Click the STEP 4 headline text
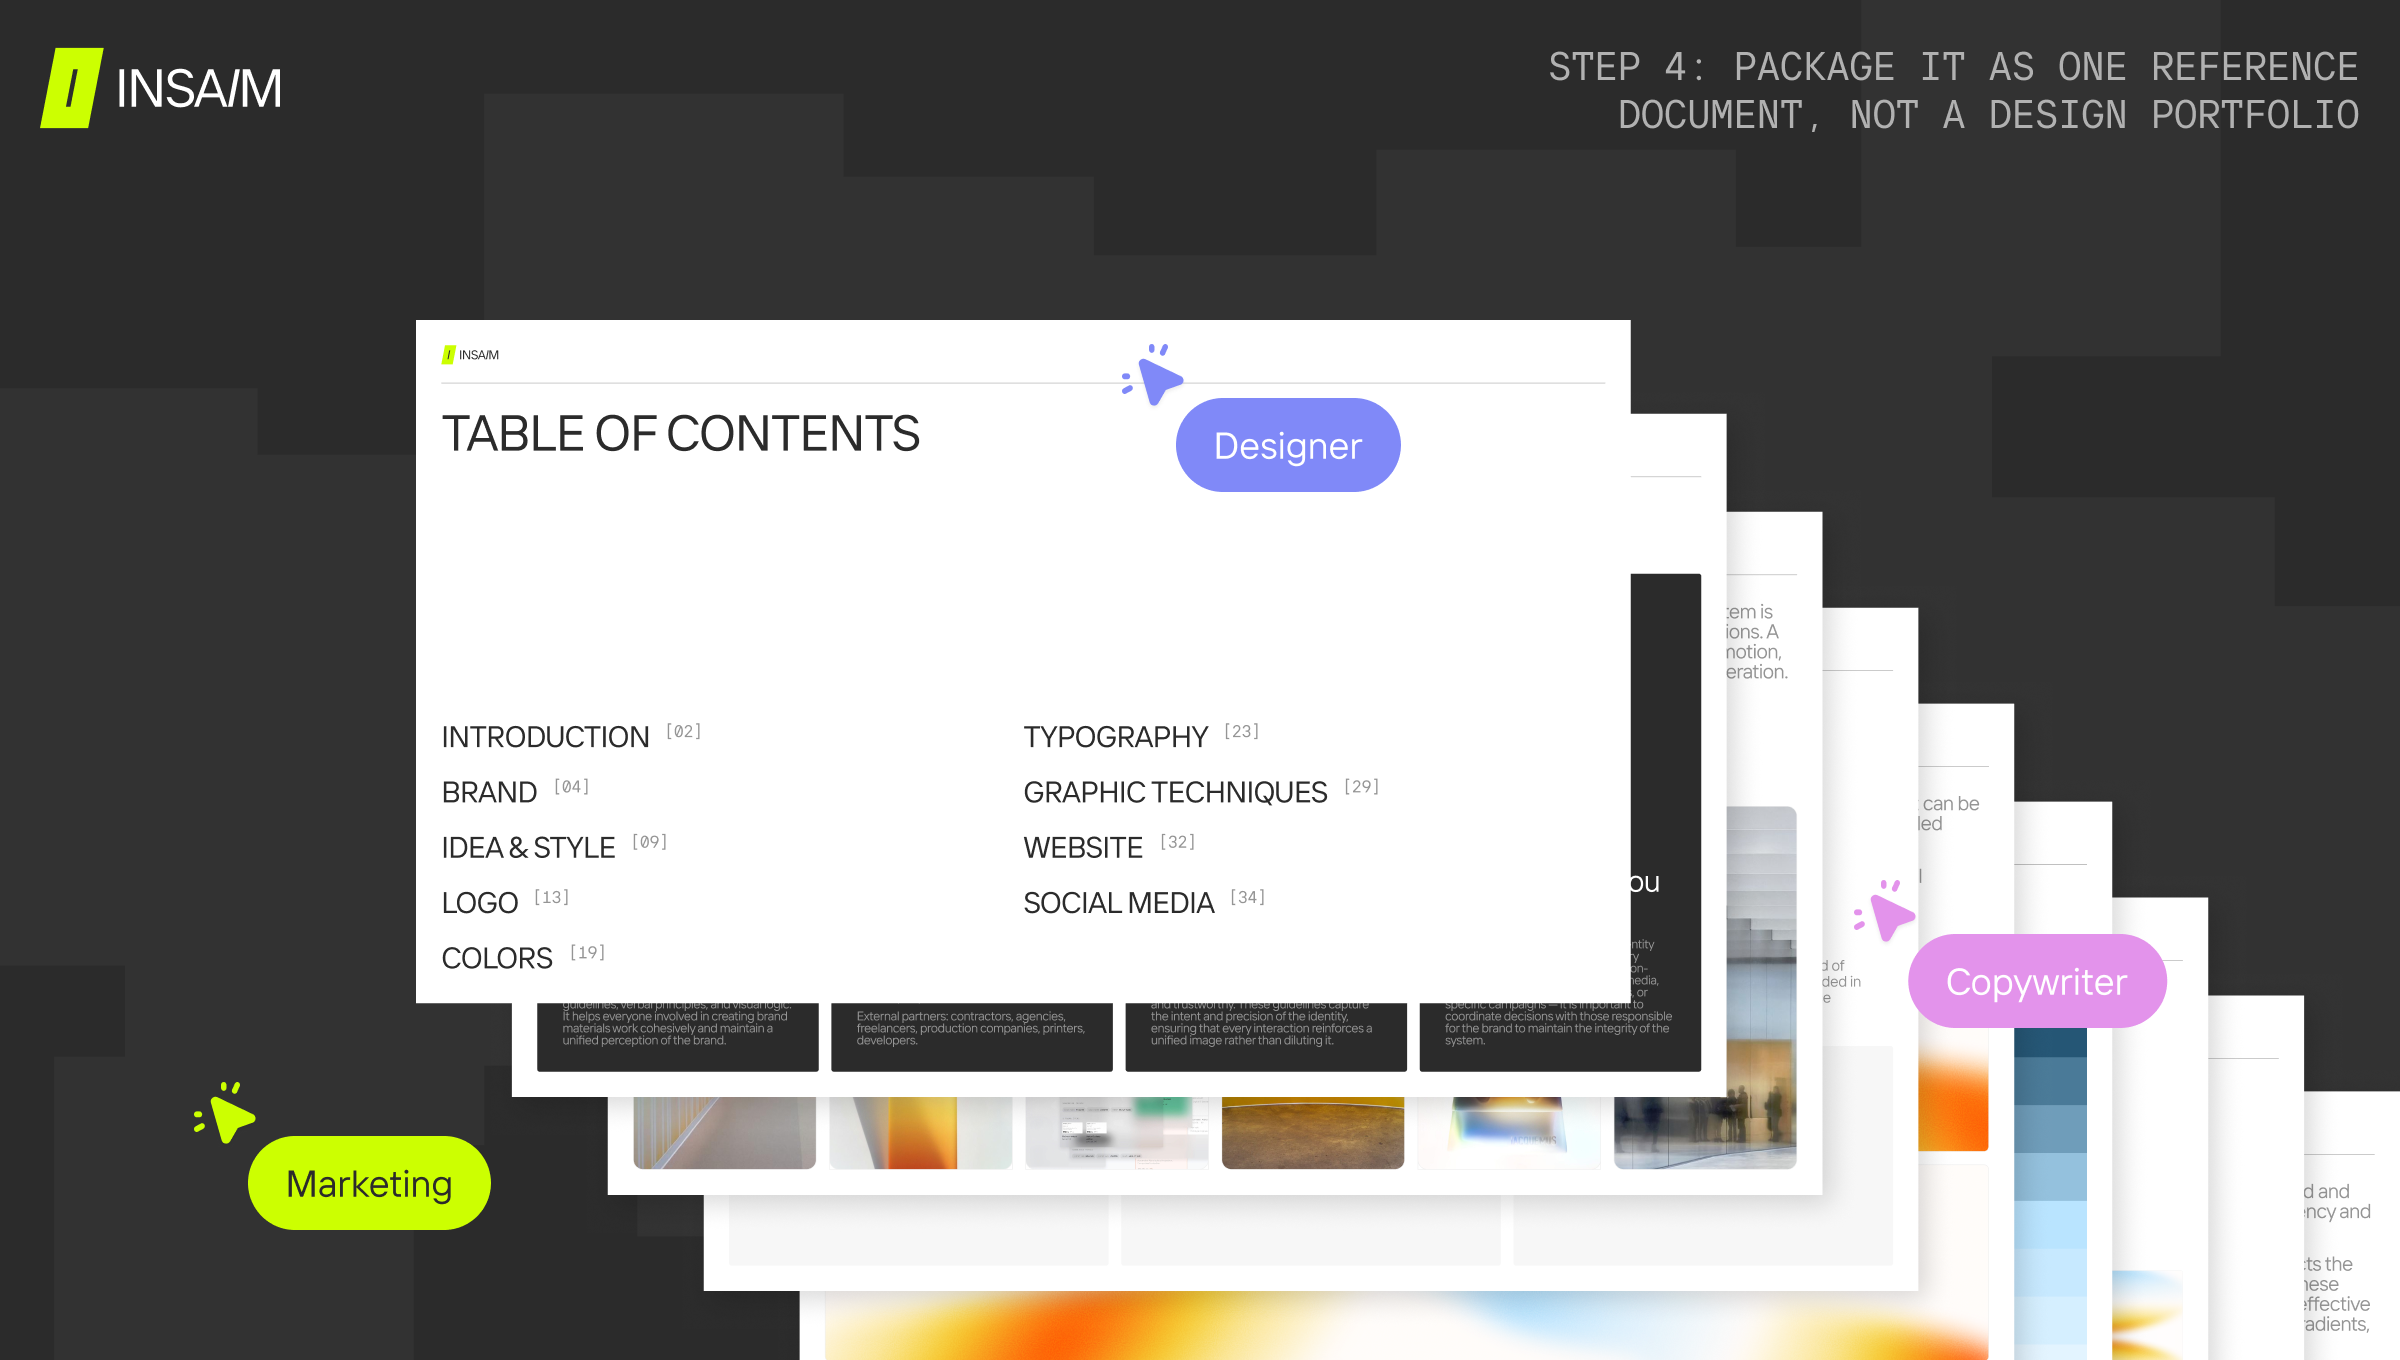This screenshot has height=1360, width=2400. [1954, 91]
